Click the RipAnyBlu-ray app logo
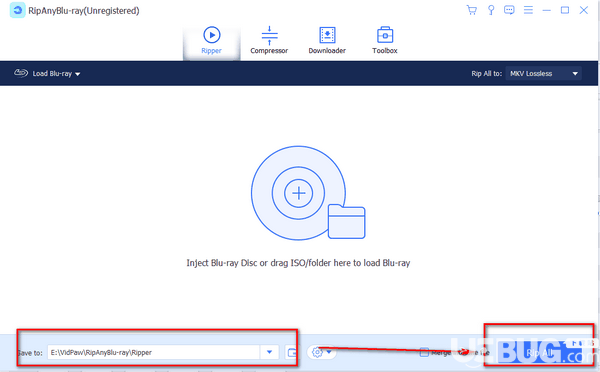This screenshot has width=600, height=372. pyautogui.click(x=17, y=10)
